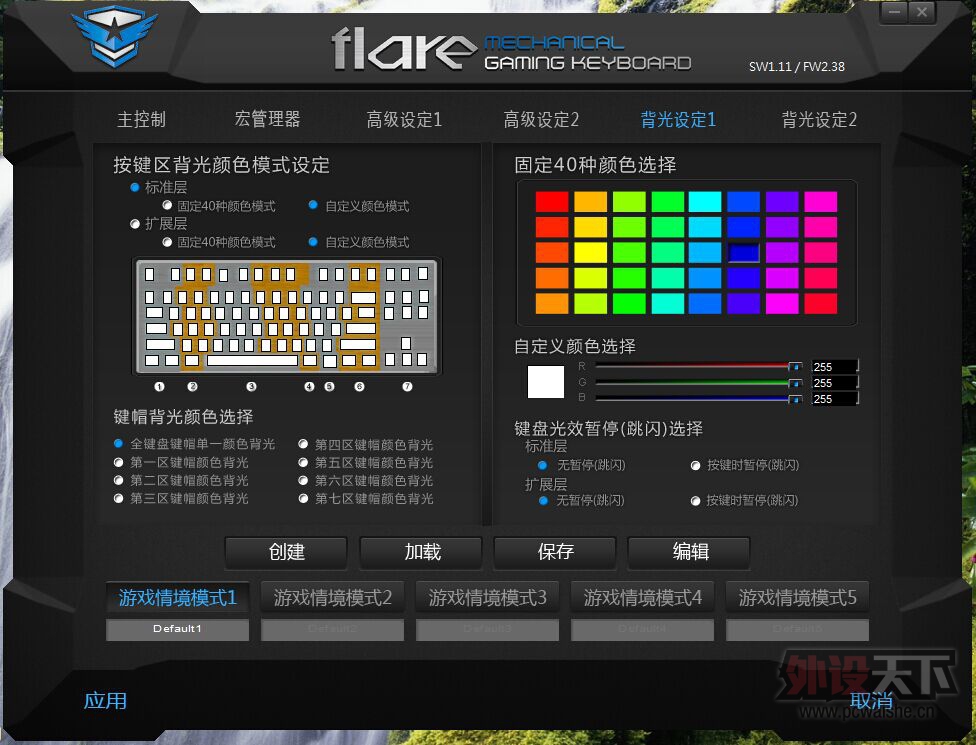
Task: Click the 加载 button
Action: [x=422, y=552]
